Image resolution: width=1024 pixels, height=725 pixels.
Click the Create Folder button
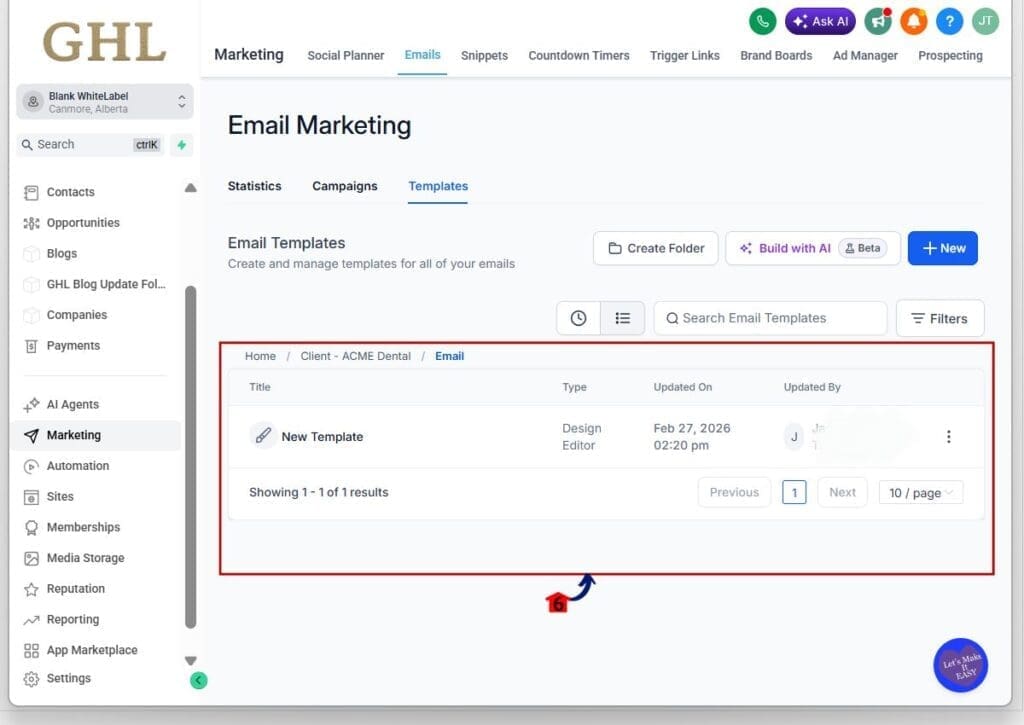pos(655,248)
